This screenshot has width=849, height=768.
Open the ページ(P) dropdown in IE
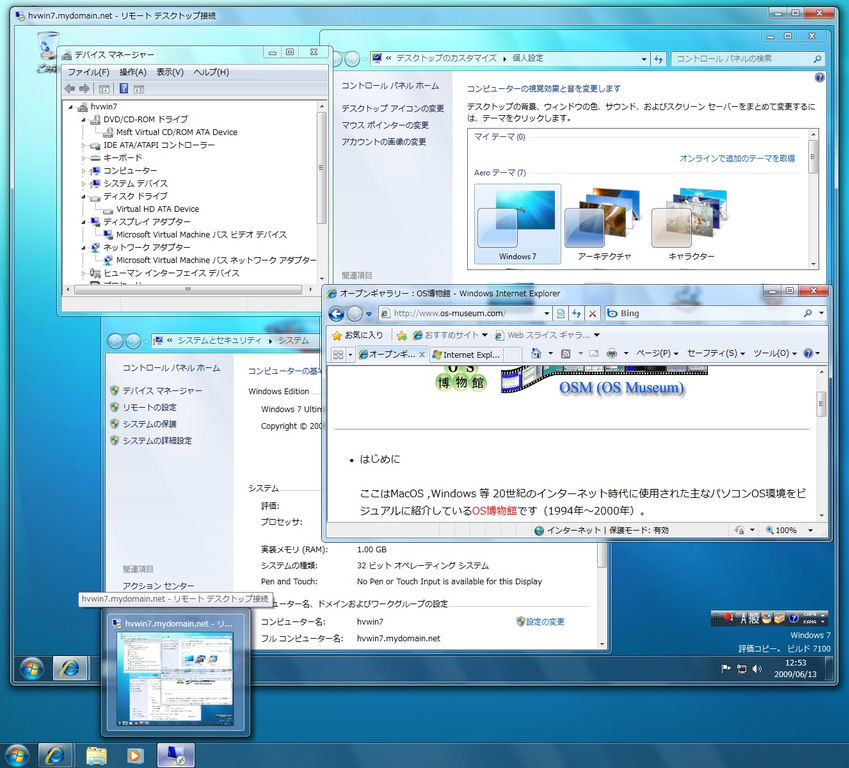657,354
